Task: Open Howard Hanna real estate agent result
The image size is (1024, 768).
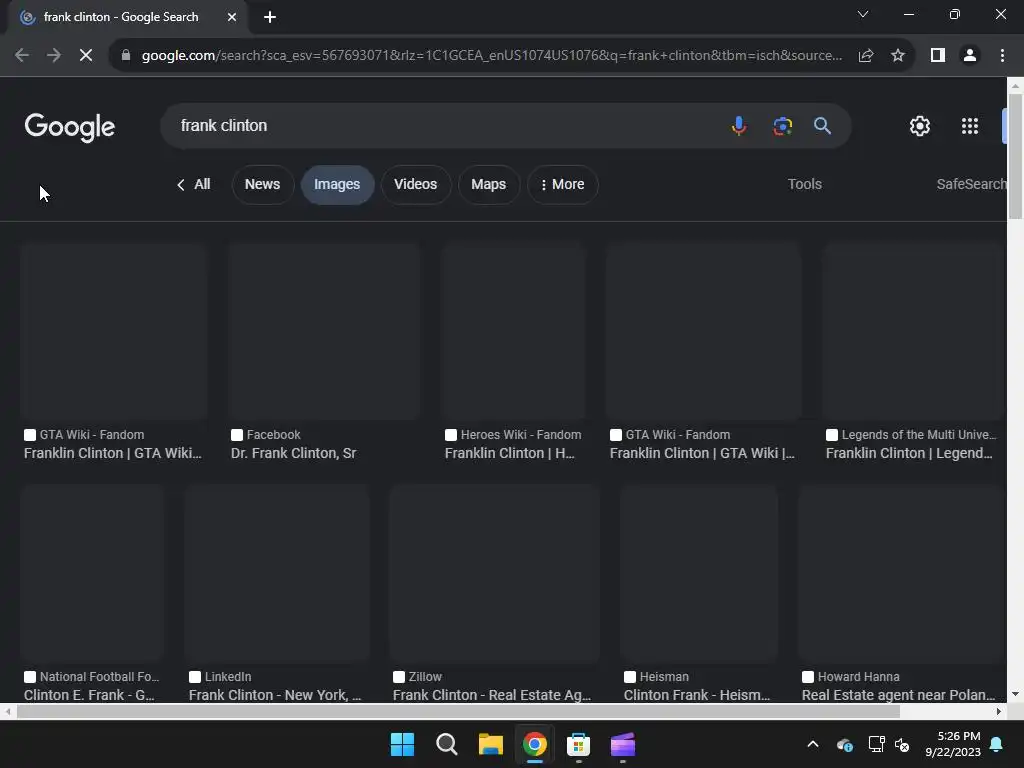Action: point(899,695)
